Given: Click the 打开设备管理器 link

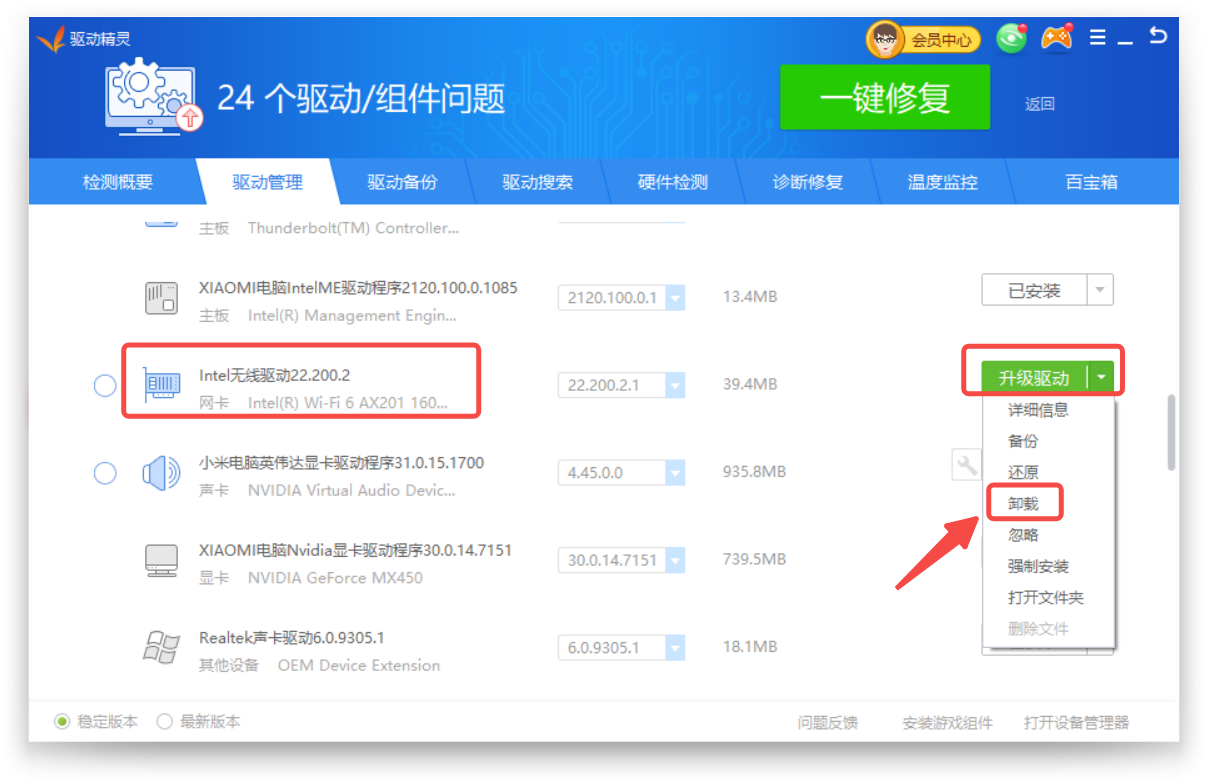Looking at the screenshot, I should tap(1076, 723).
